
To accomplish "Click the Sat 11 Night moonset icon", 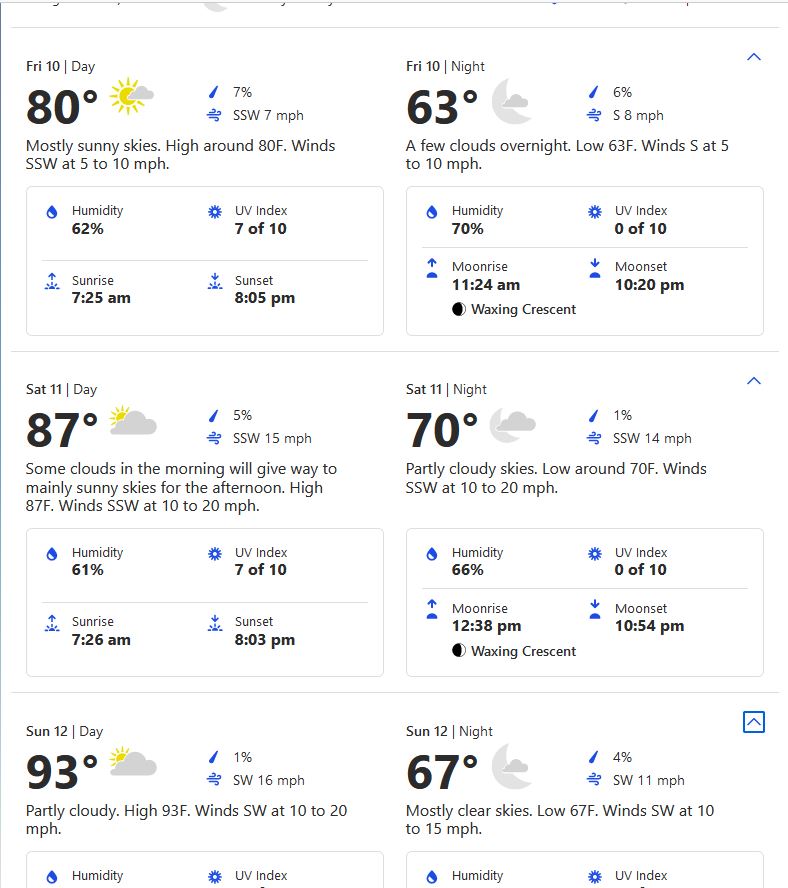I will [595, 609].
